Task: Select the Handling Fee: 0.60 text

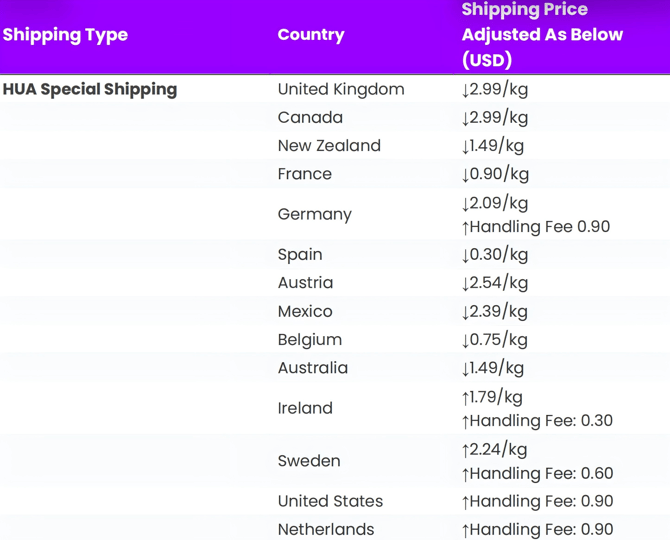Action: pyautogui.click(x=537, y=474)
